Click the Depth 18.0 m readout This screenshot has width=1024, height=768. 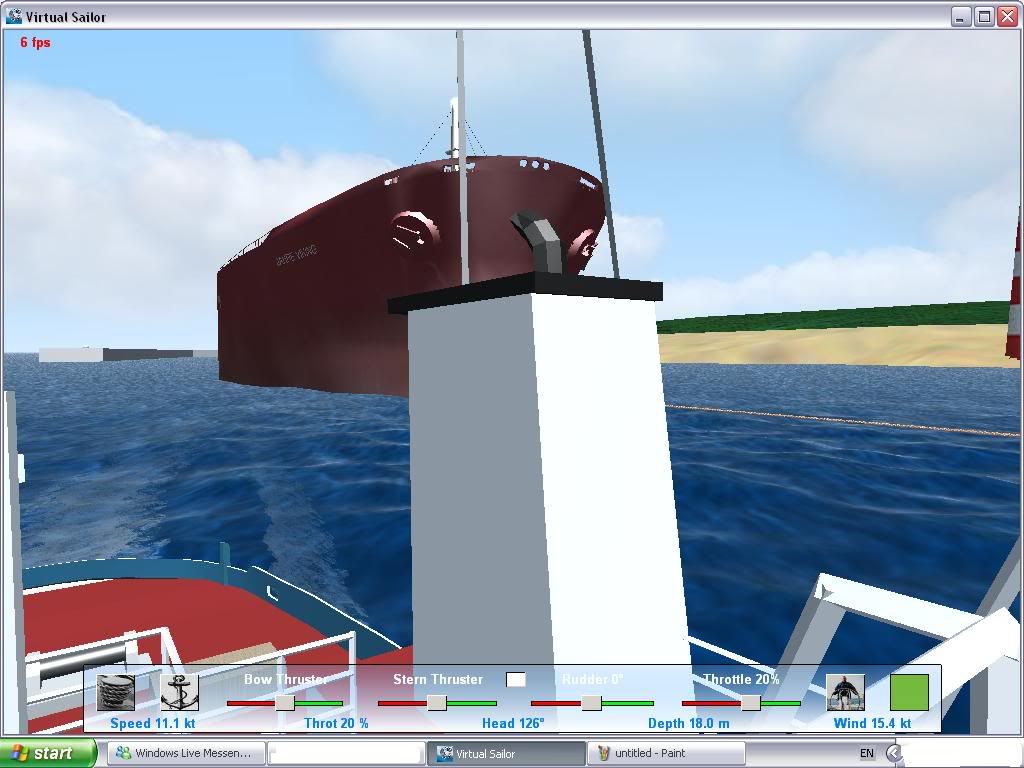(688, 723)
